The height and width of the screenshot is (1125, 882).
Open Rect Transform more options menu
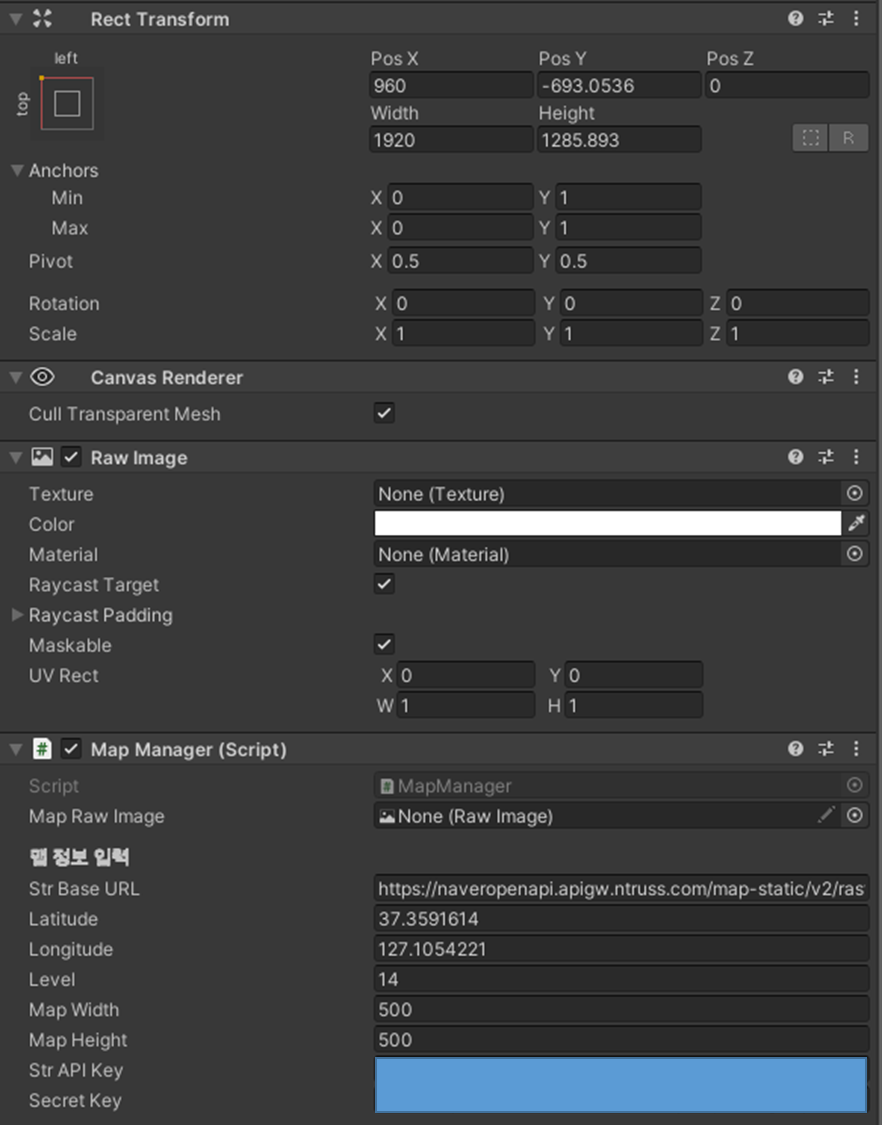tap(856, 19)
